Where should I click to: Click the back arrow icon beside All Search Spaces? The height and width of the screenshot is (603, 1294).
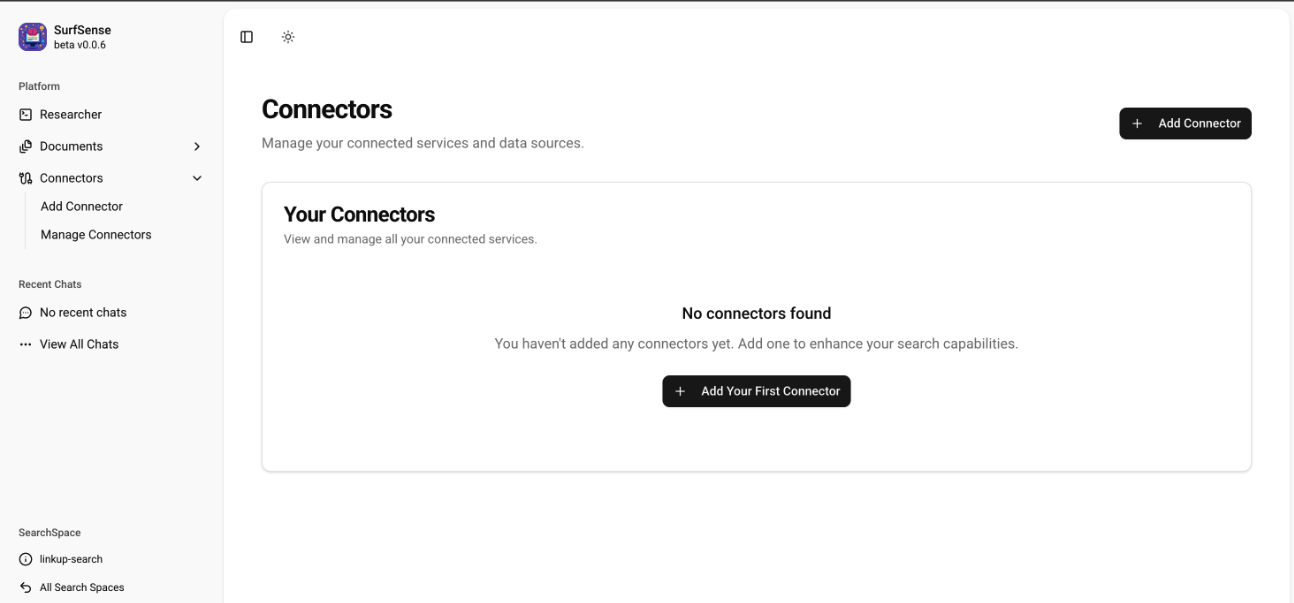pyautogui.click(x=25, y=587)
